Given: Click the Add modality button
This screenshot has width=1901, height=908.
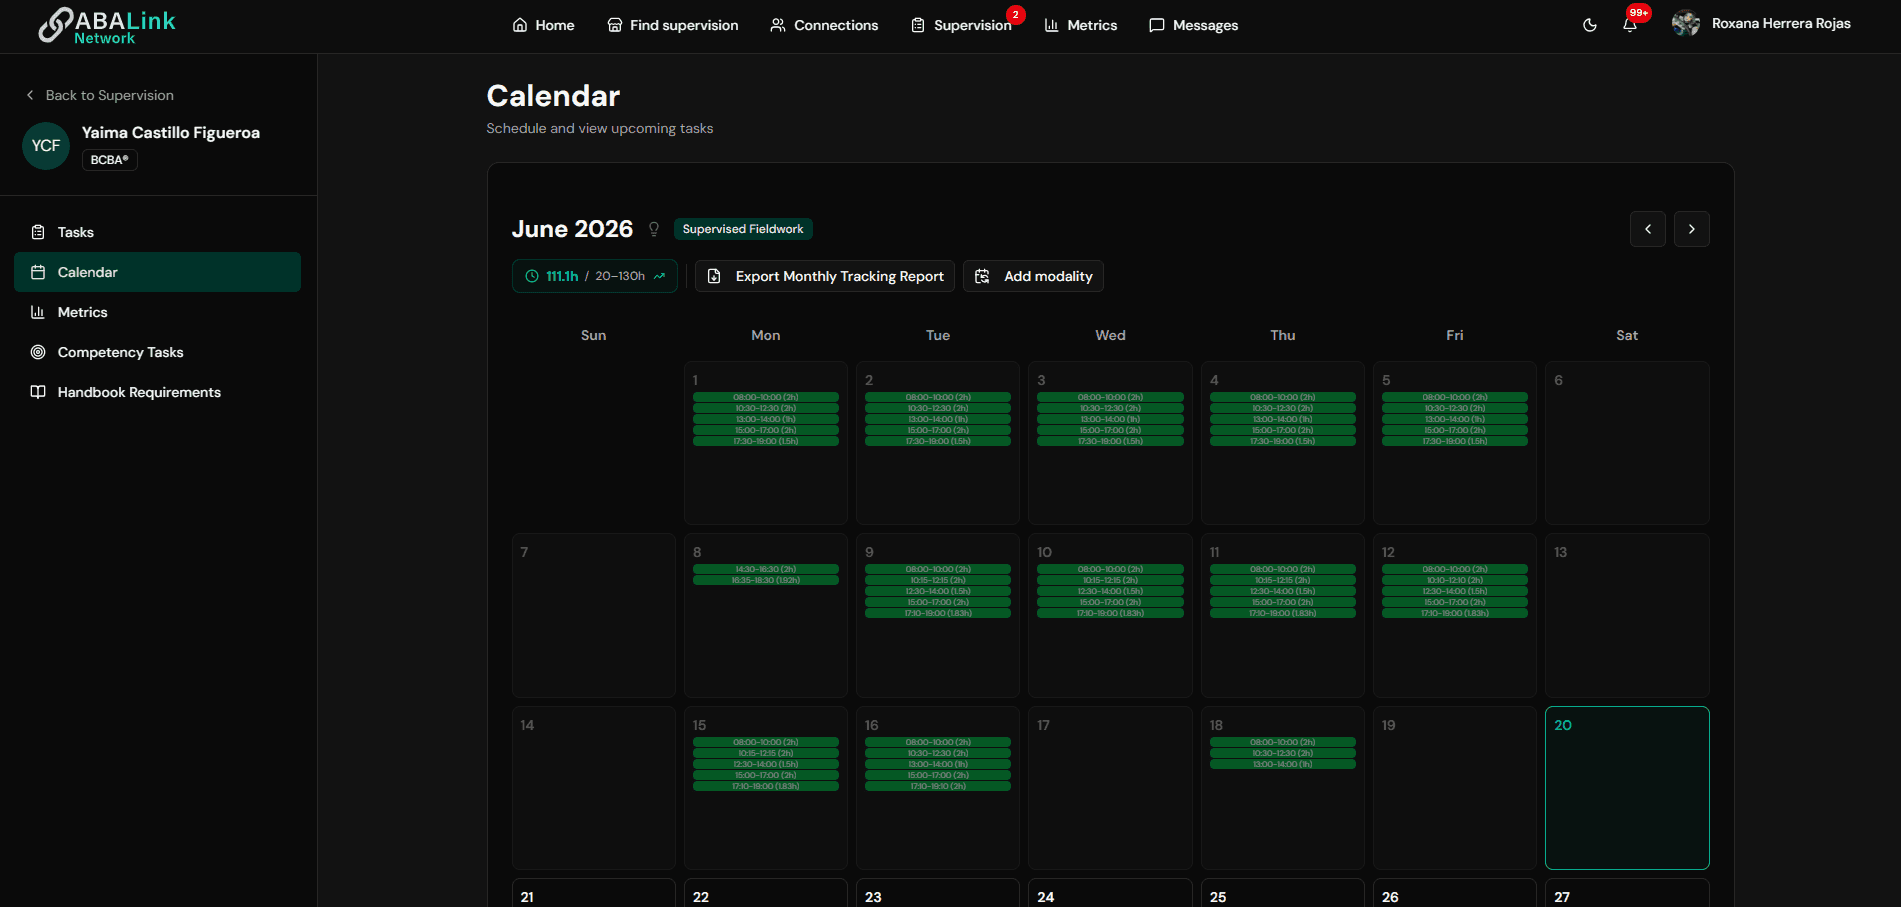Looking at the screenshot, I should (1033, 276).
